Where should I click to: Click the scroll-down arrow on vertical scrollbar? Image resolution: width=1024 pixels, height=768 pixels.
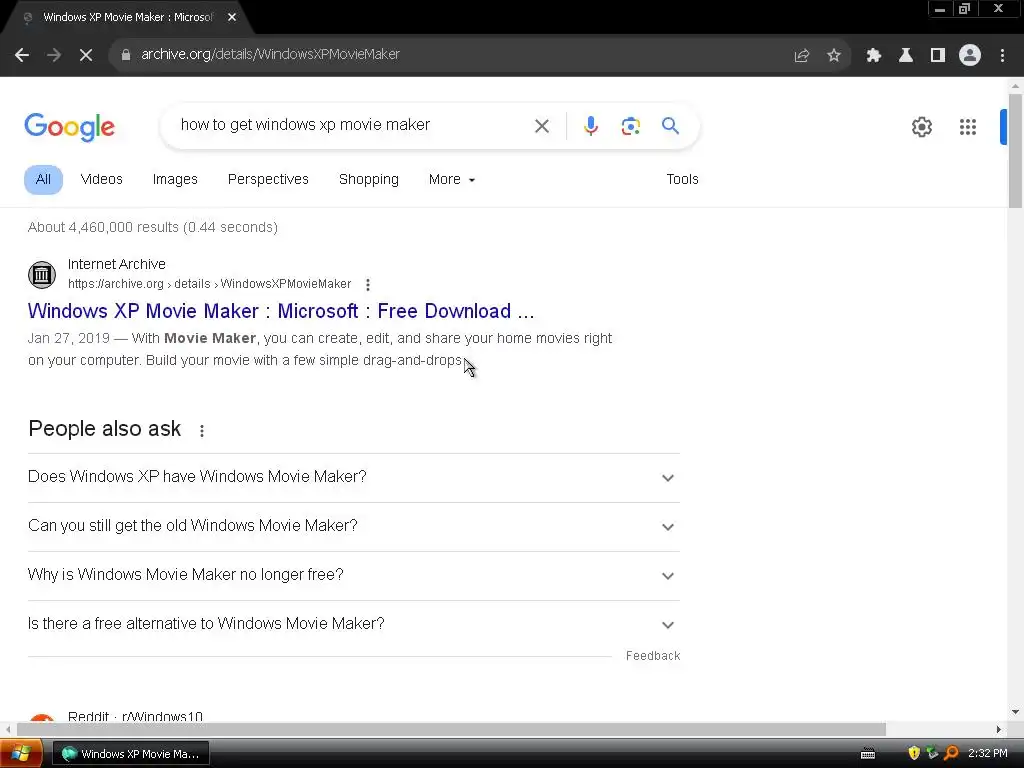[1015, 712]
